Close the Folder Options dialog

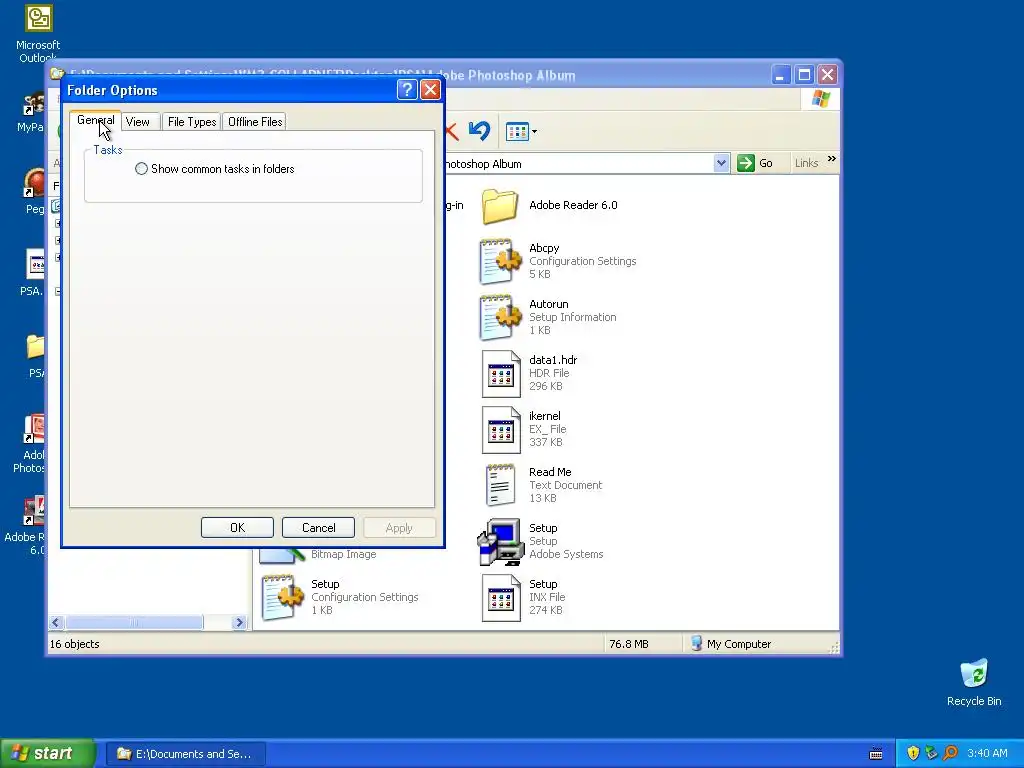pos(430,89)
